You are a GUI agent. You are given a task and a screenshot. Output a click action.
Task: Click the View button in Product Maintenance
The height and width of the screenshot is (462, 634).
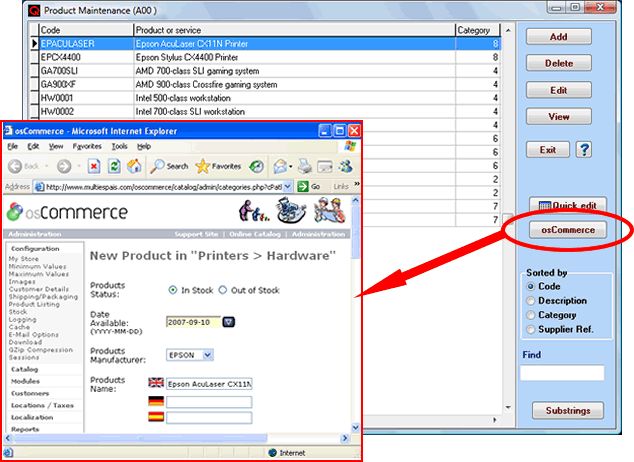[x=558, y=116]
